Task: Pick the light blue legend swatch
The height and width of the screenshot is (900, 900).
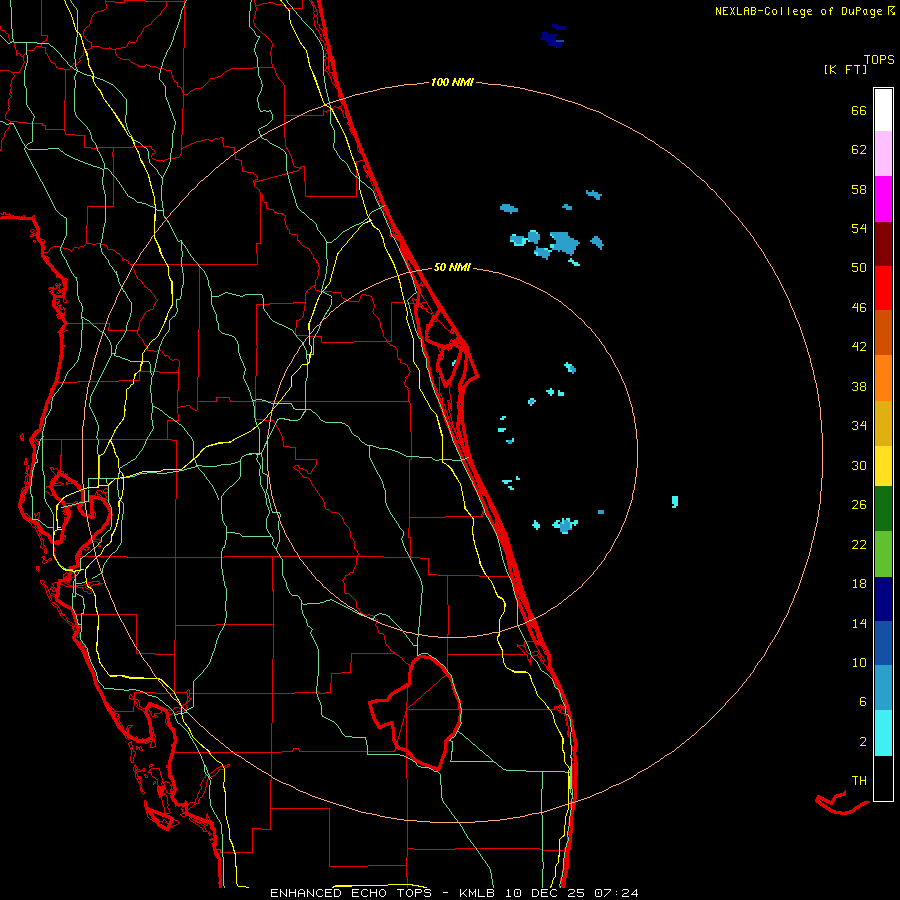Action: (x=883, y=688)
